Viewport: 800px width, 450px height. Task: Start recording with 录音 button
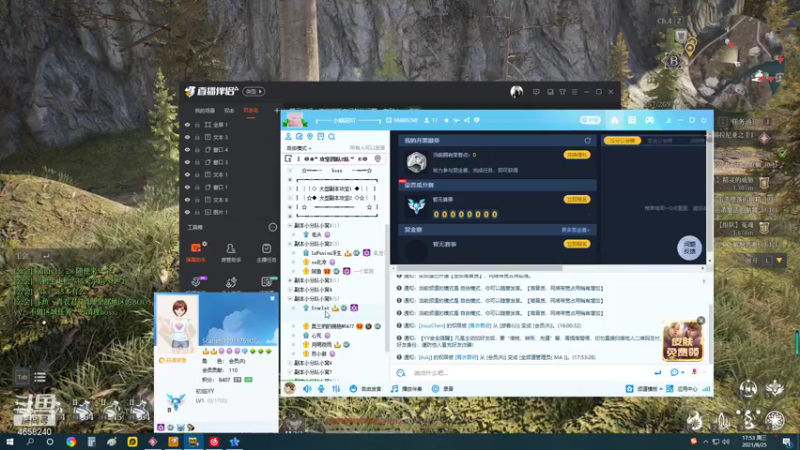[442, 389]
